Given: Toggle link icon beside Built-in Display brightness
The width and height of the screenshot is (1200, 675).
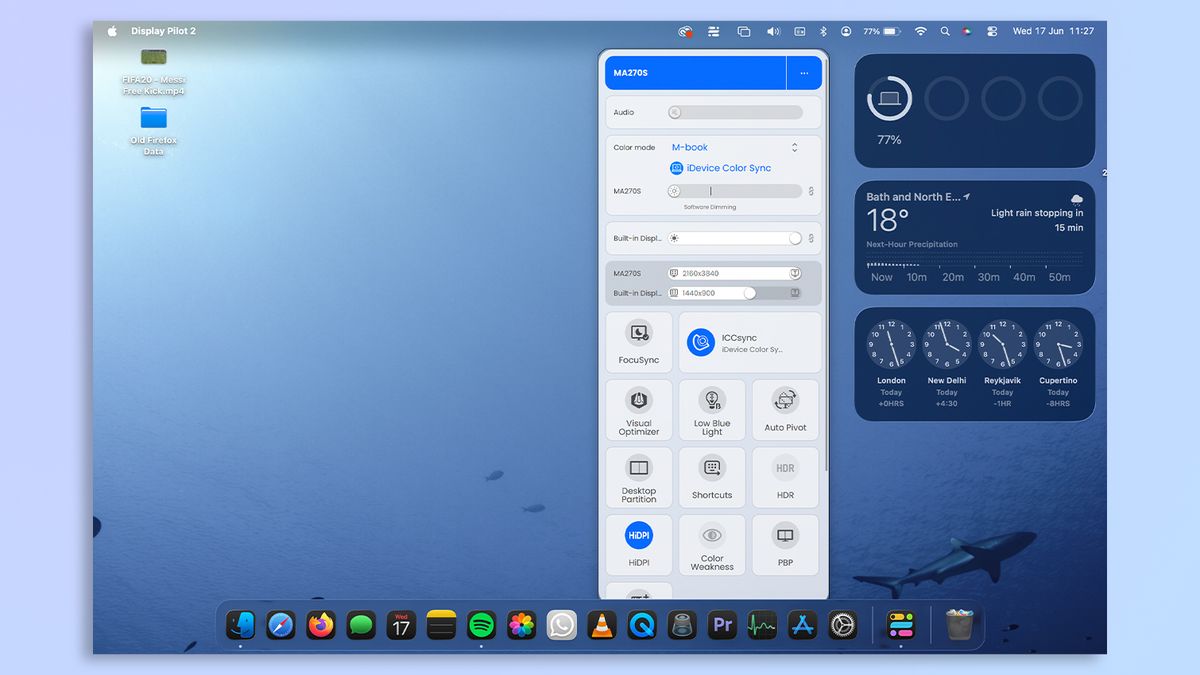Looking at the screenshot, I should pos(811,238).
